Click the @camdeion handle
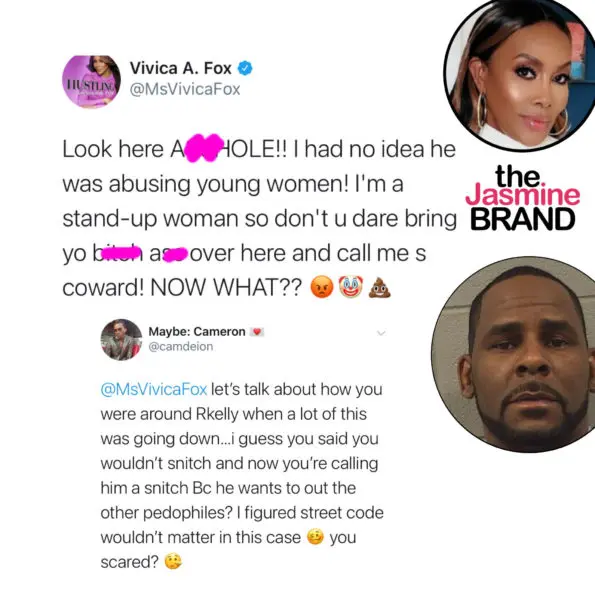The height and width of the screenshot is (595, 595). pos(181,346)
